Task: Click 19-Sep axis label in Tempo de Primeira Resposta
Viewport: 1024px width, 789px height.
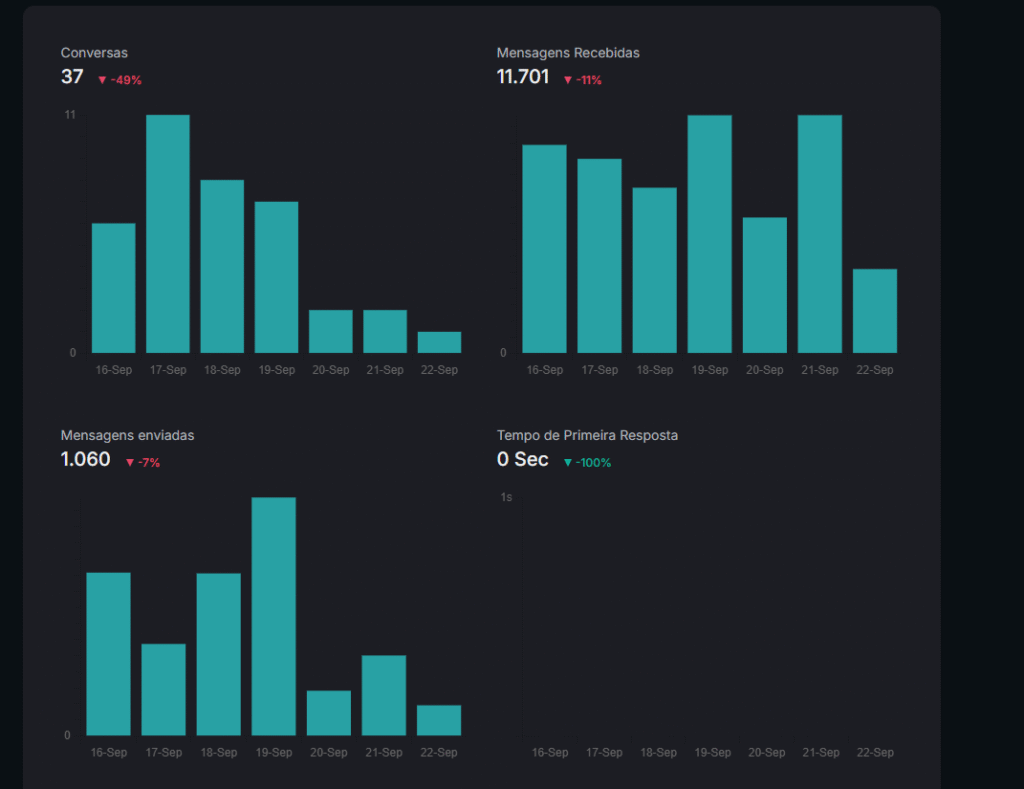Action: coord(712,753)
